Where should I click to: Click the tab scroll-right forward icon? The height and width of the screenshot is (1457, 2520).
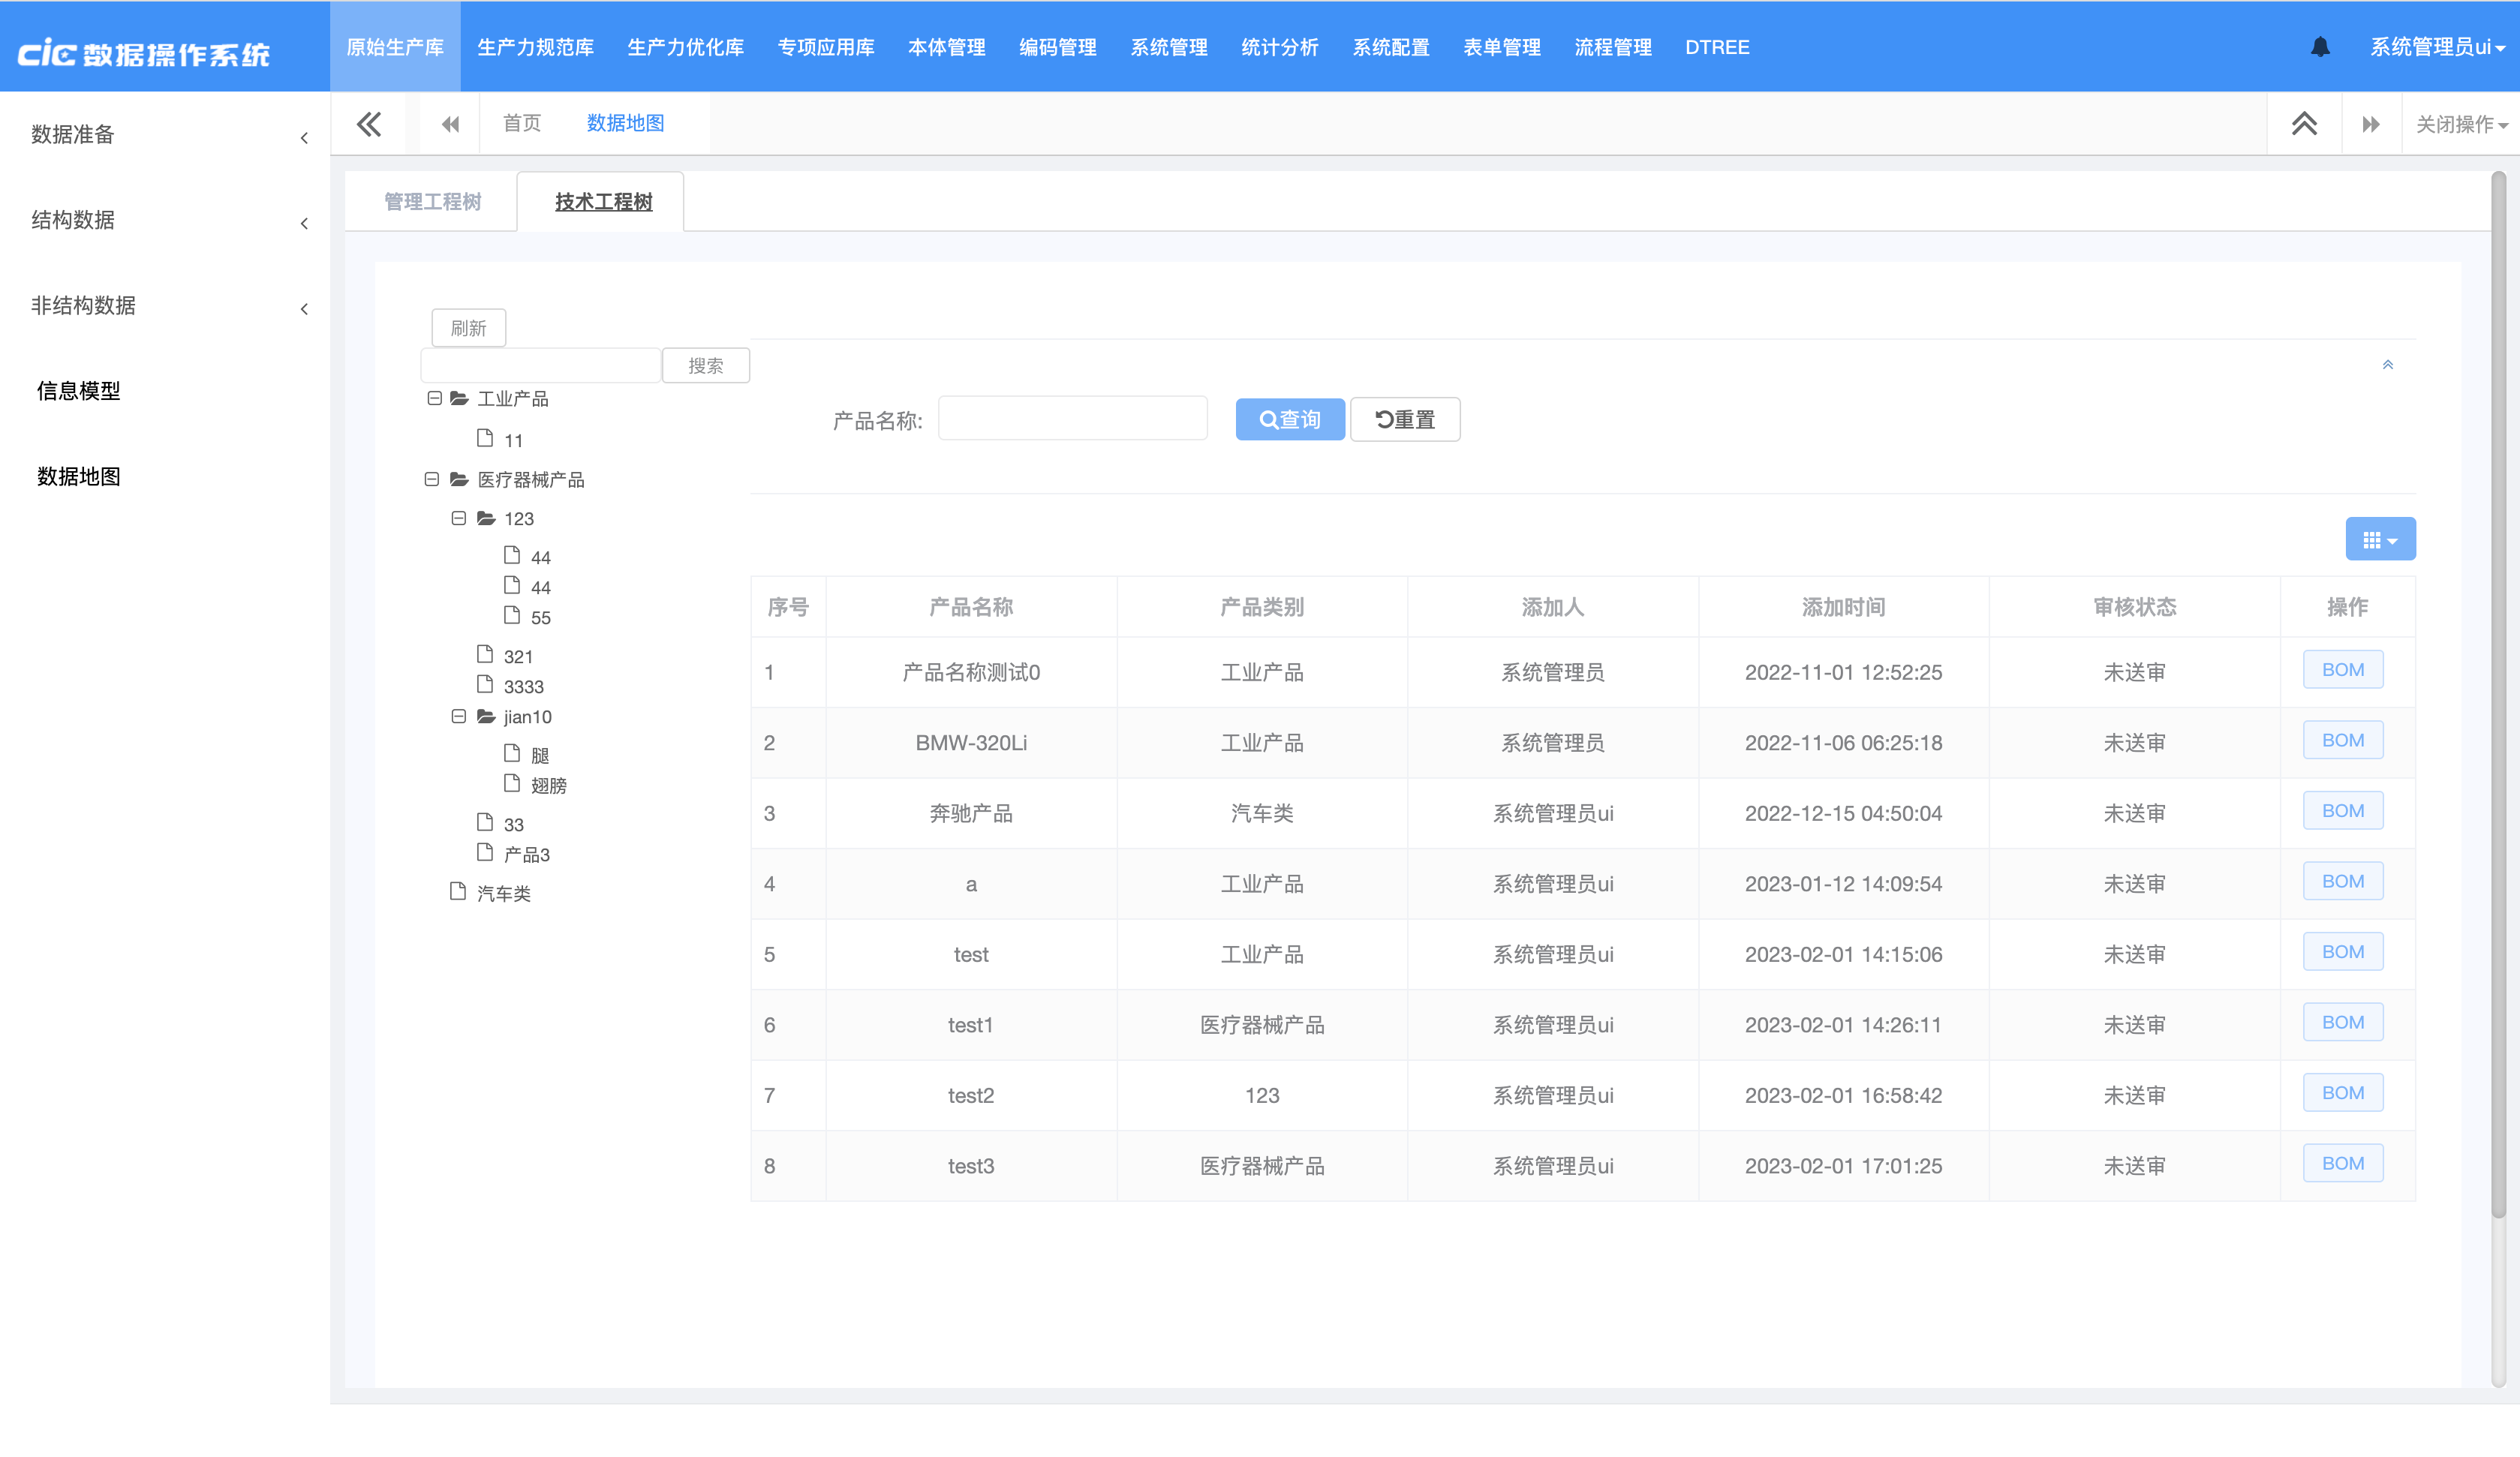pyautogui.click(x=2371, y=124)
